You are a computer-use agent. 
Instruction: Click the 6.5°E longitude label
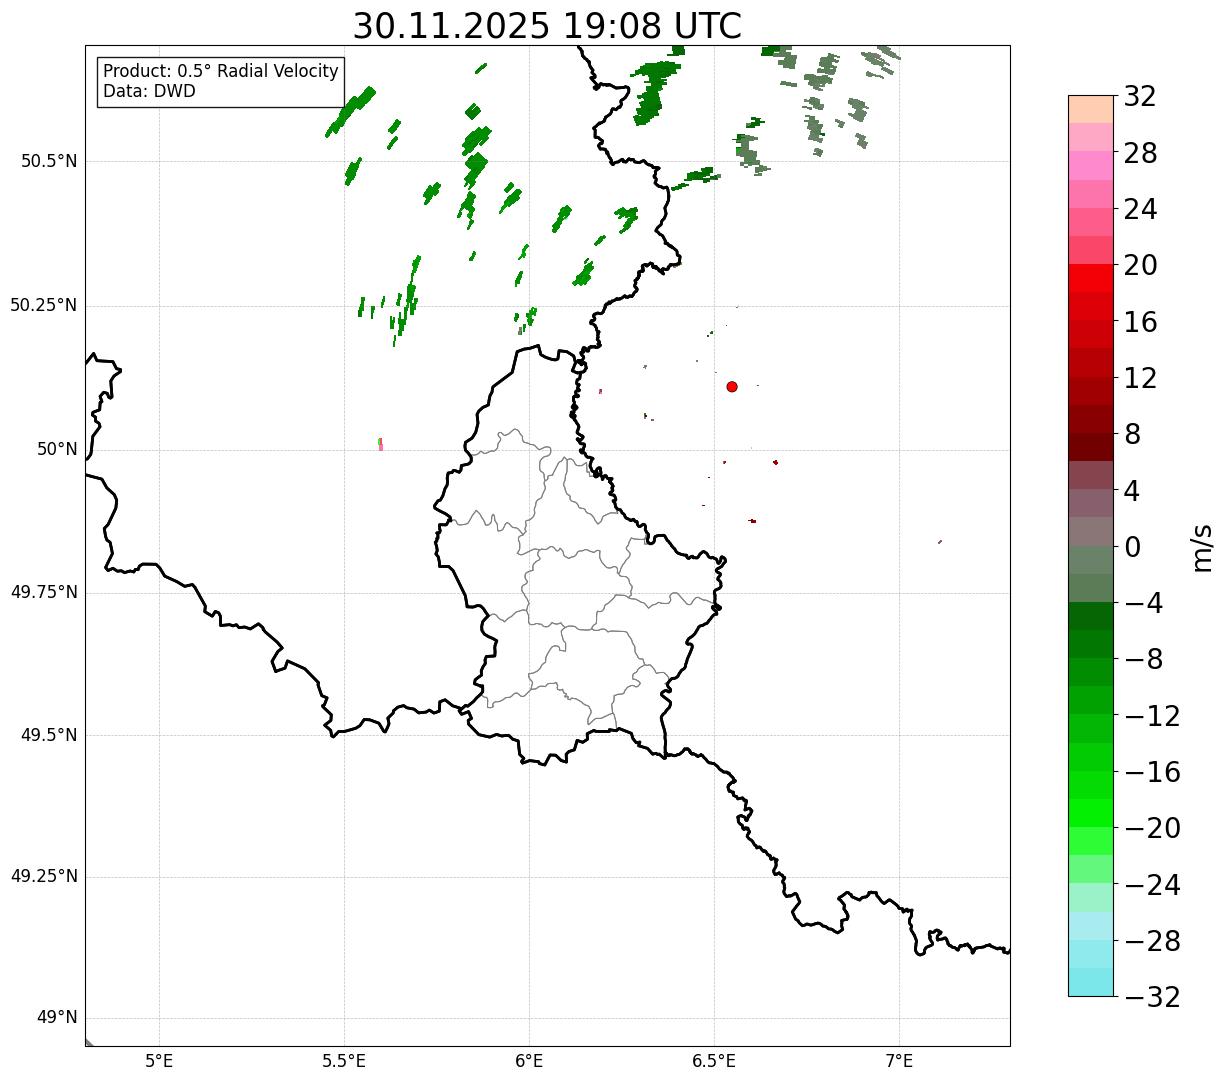[x=714, y=1061]
